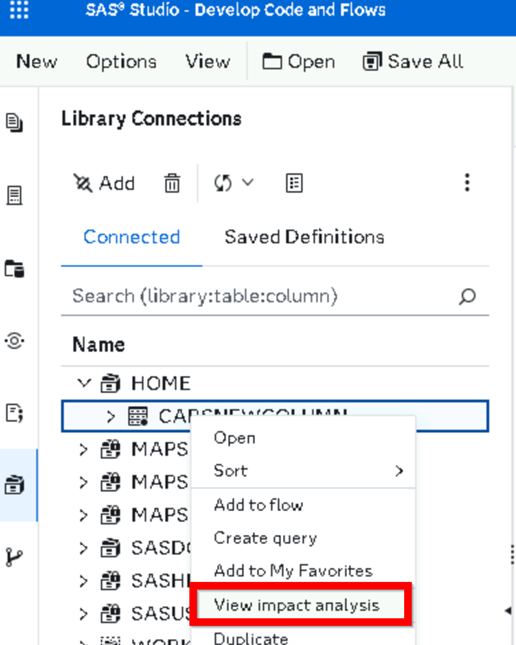Select View impact analysis
The width and height of the screenshot is (516, 645).
click(296, 605)
